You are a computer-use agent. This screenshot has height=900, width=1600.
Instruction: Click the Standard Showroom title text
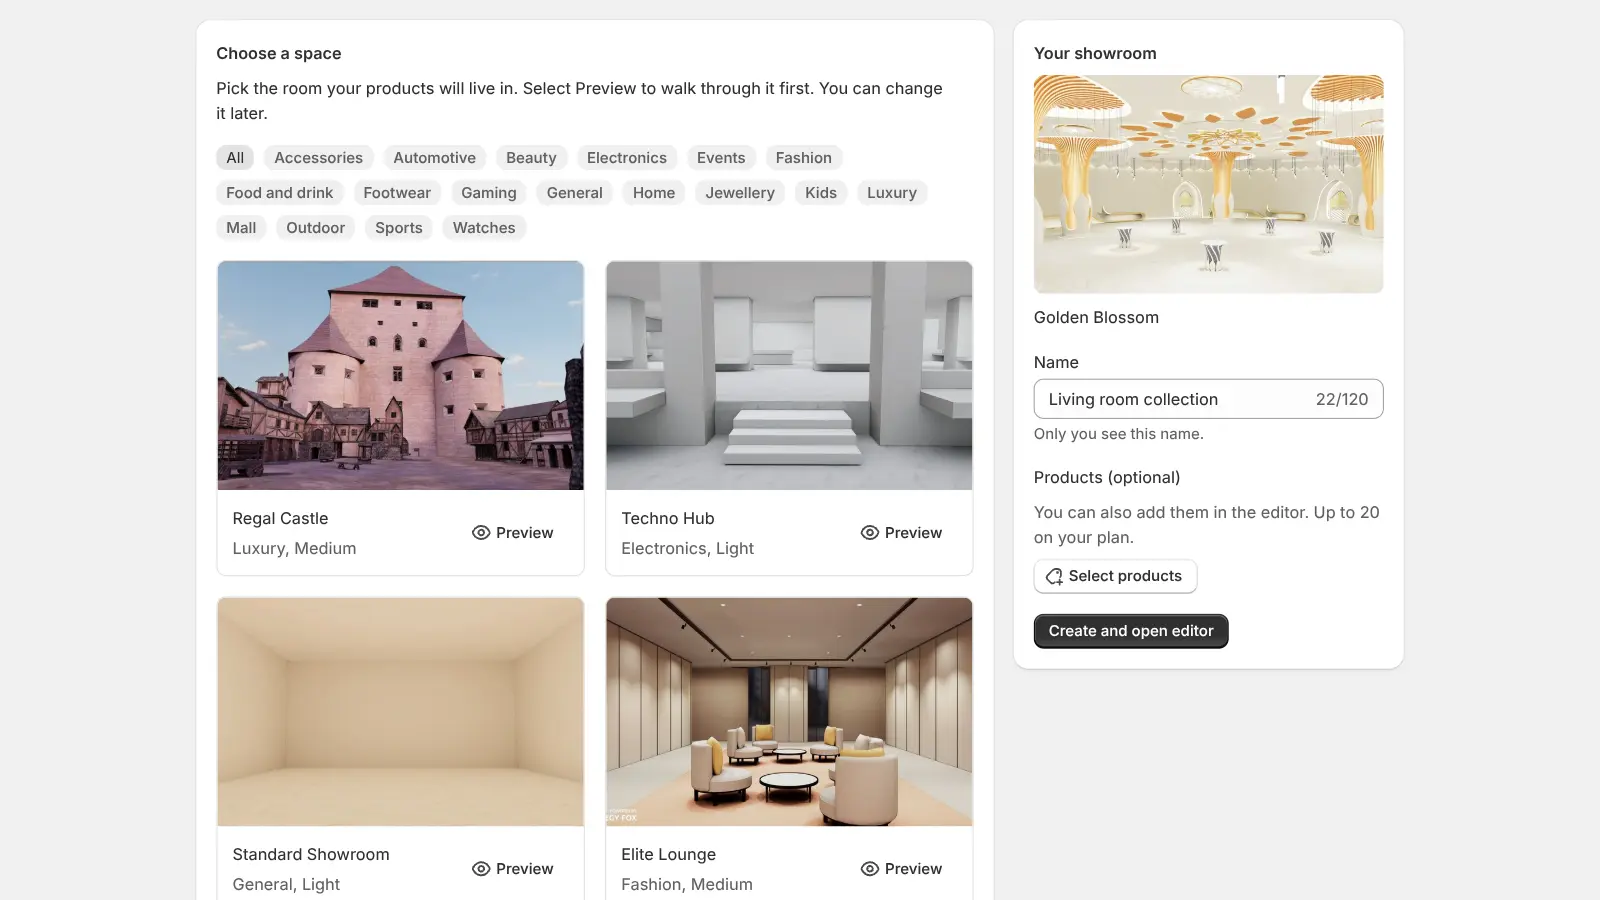pyautogui.click(x=311, y=854)
